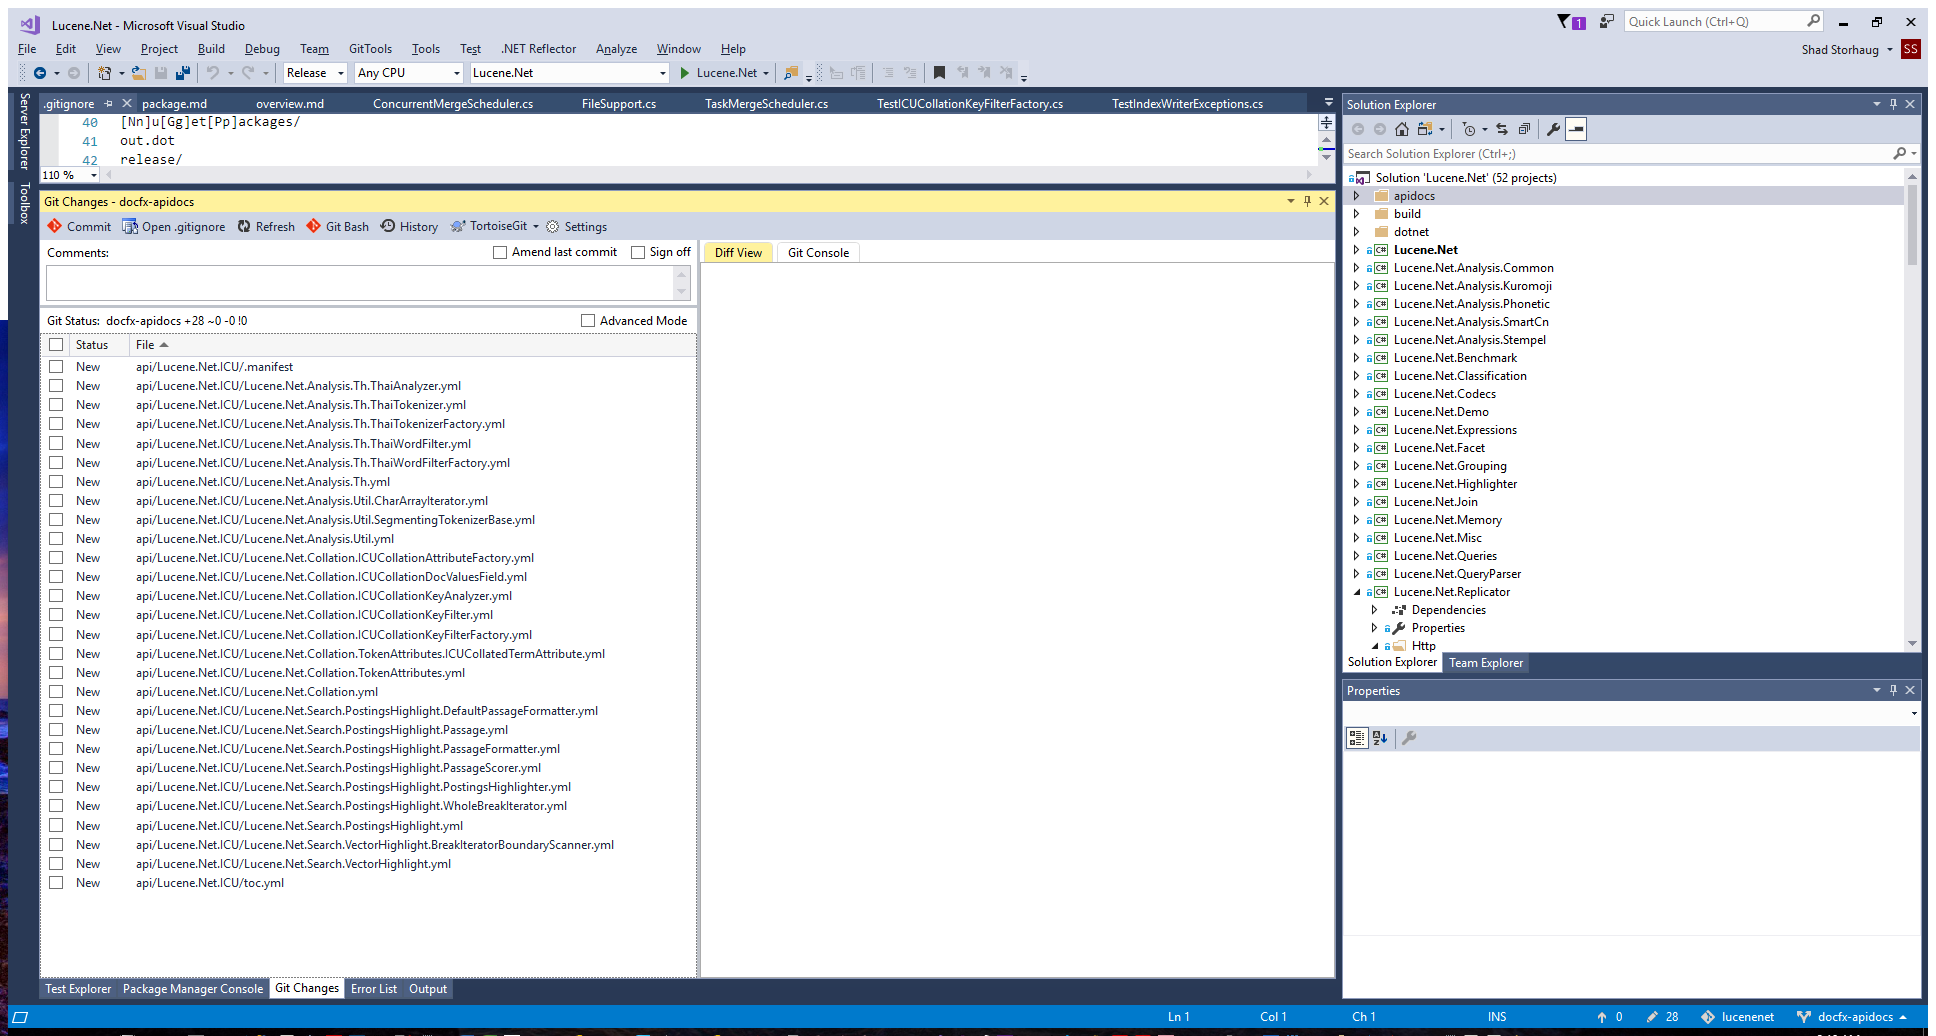The image size is (1936, 1036).
Task: Check the box for ThaiAnalyzer.yml row
Action: point(56,386)
